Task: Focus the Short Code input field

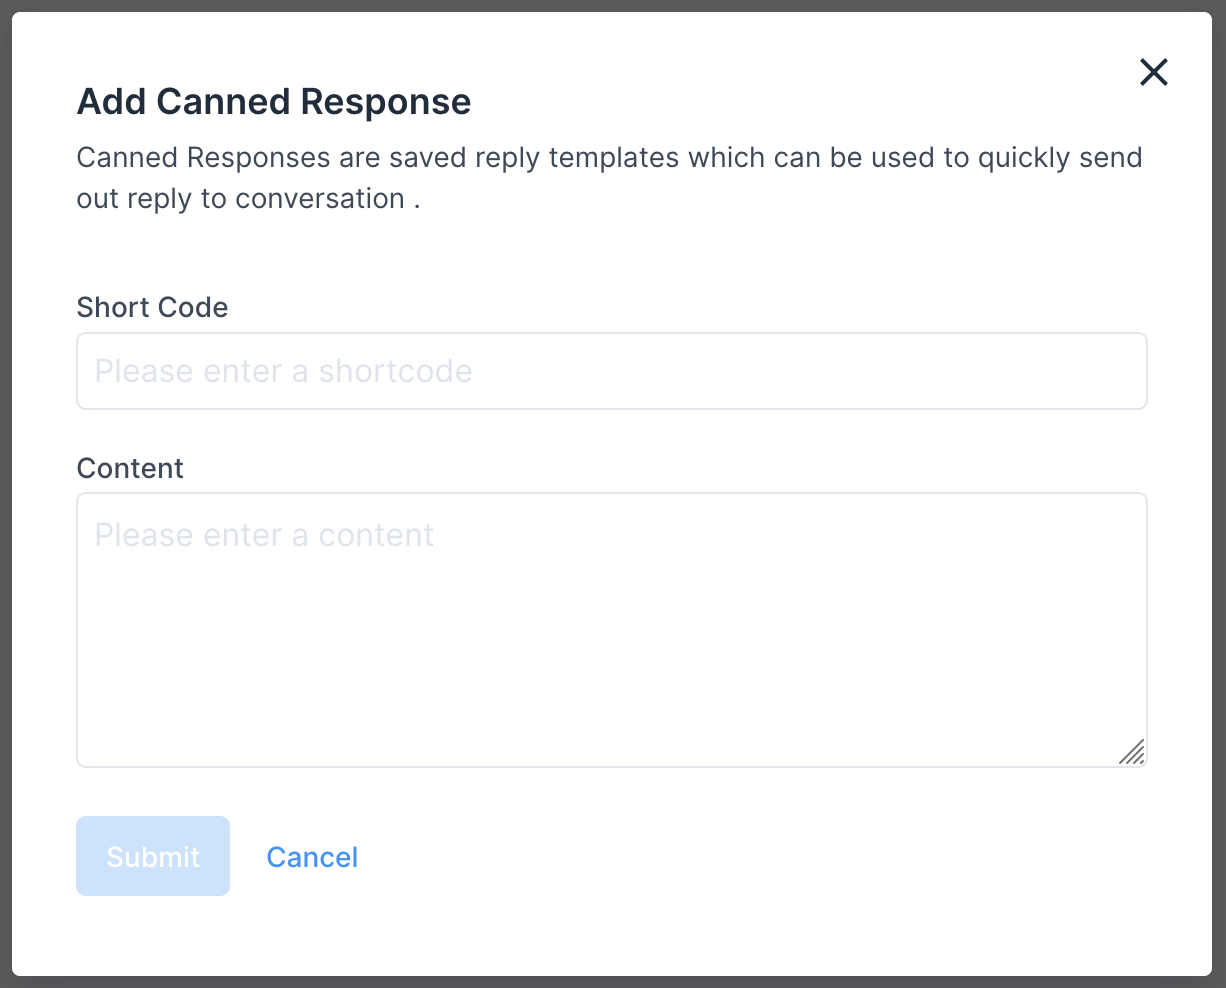Action: pos(611,371)
